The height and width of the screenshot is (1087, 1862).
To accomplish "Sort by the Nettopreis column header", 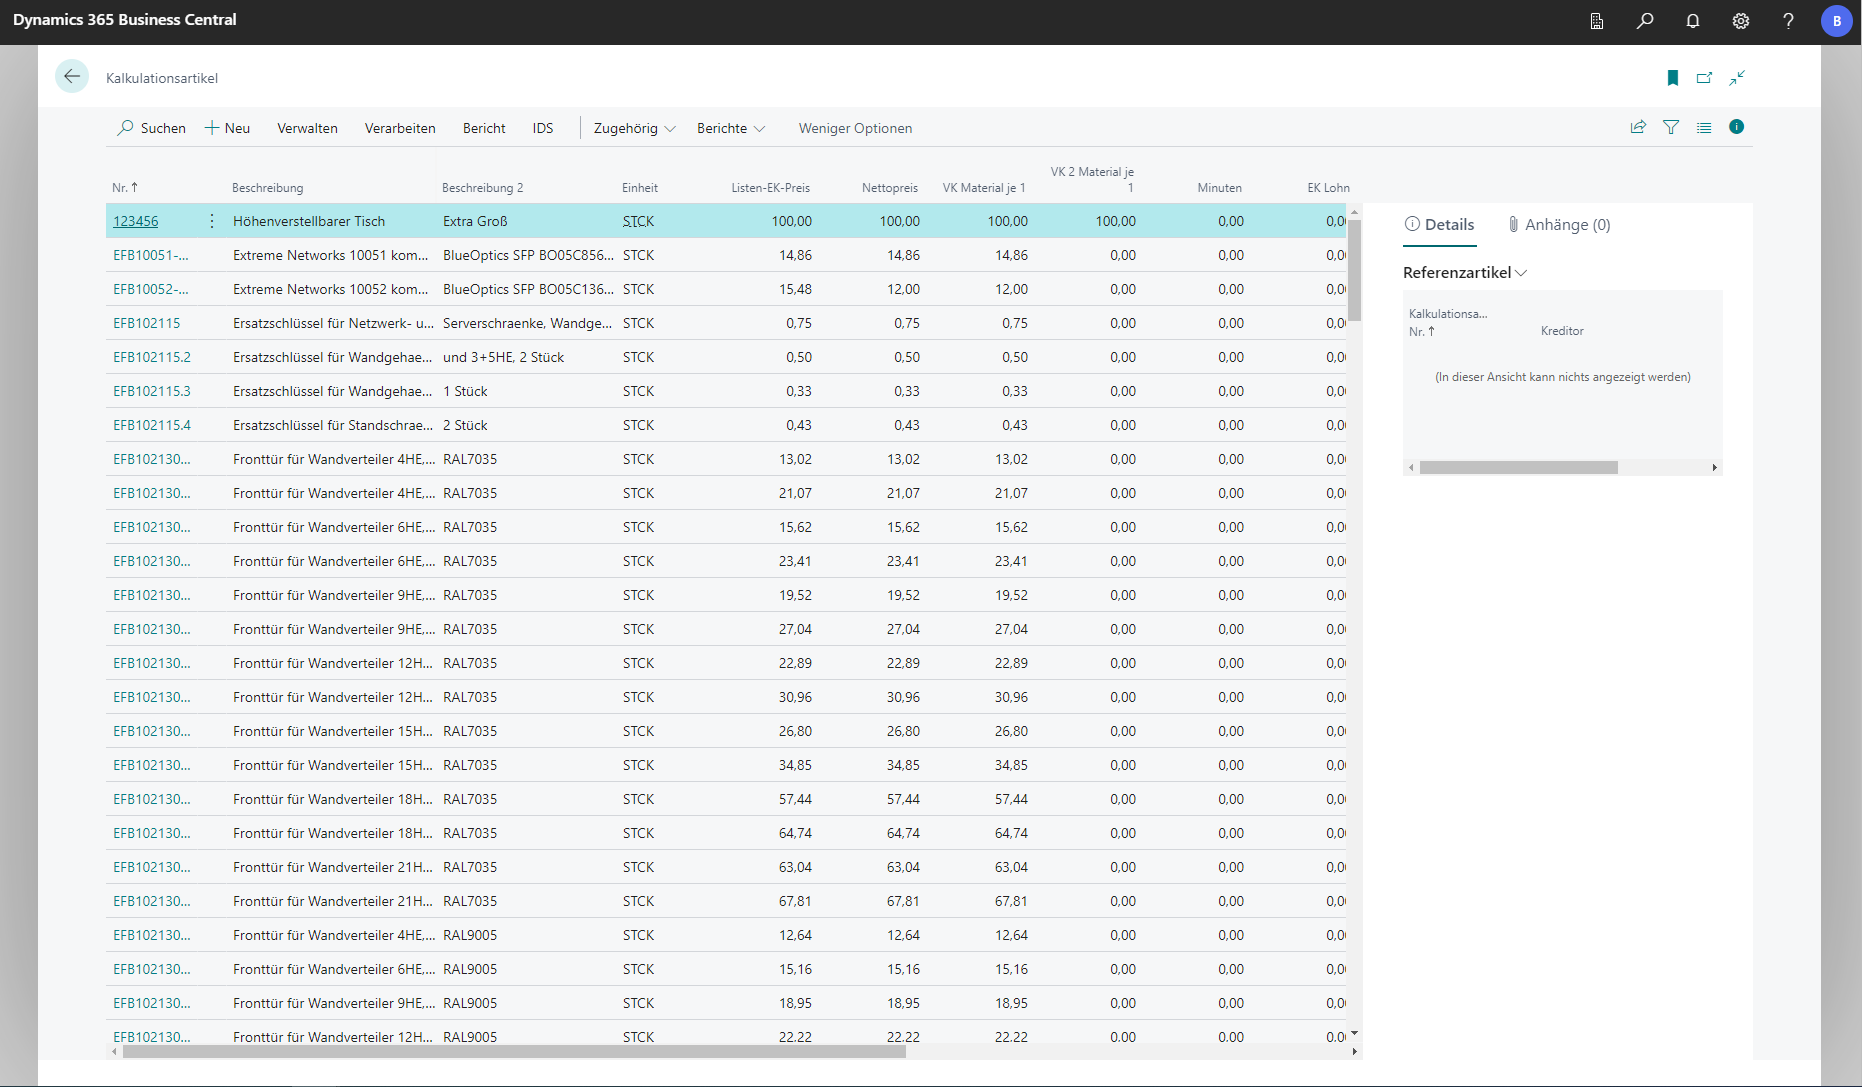I will [x=889, y=188].
